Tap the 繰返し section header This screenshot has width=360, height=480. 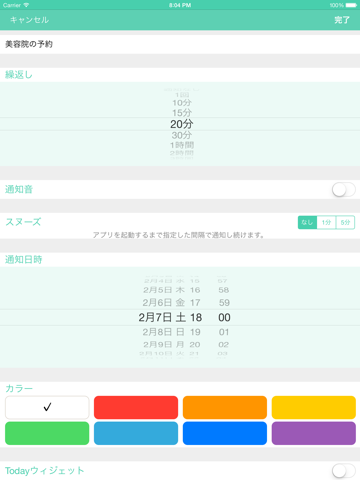coord(19,75)
